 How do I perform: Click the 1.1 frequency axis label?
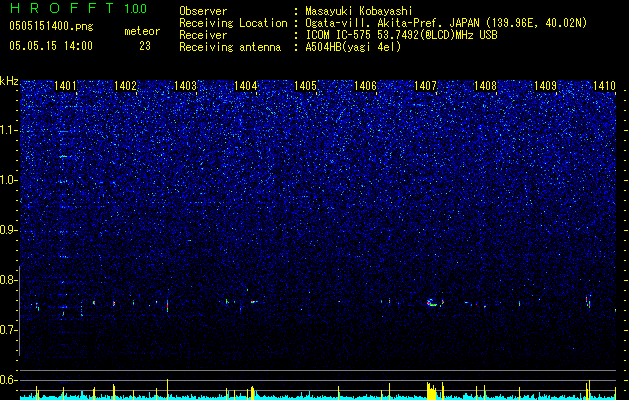[8, 130]
